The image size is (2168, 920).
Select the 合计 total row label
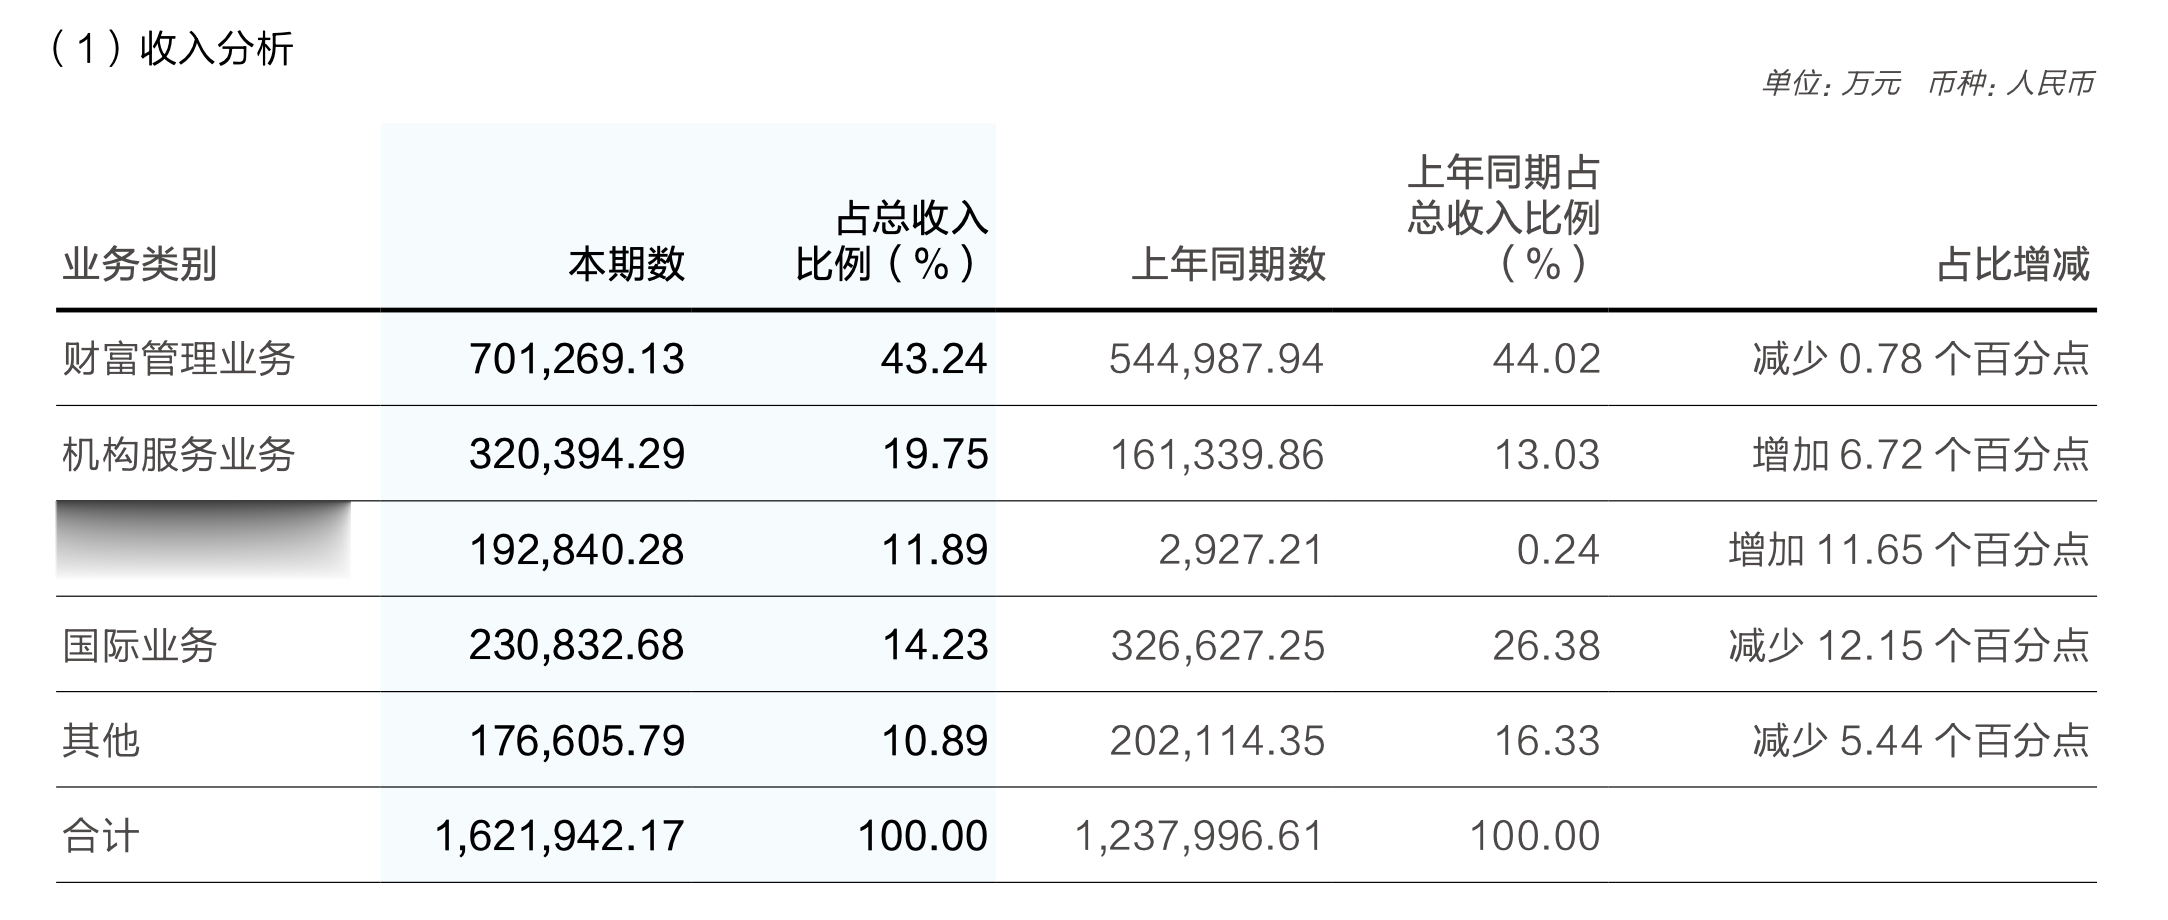tap(101, 836)
